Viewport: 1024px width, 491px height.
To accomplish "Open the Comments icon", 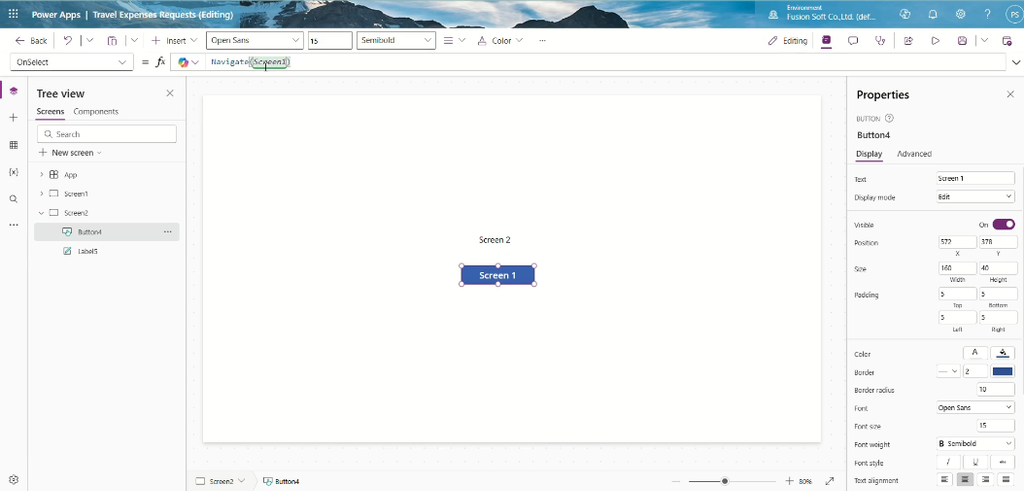I will [853, 40].
